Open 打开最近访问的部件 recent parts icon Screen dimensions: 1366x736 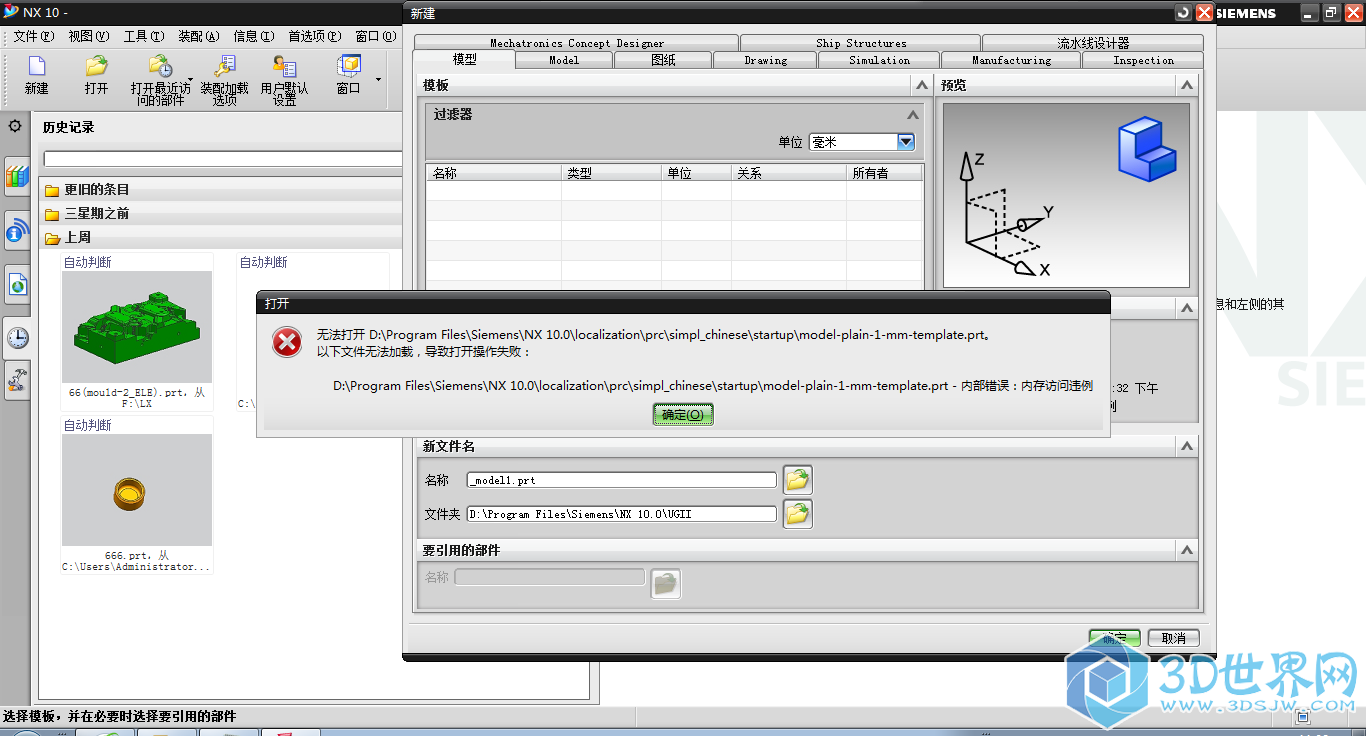point(160,80)
